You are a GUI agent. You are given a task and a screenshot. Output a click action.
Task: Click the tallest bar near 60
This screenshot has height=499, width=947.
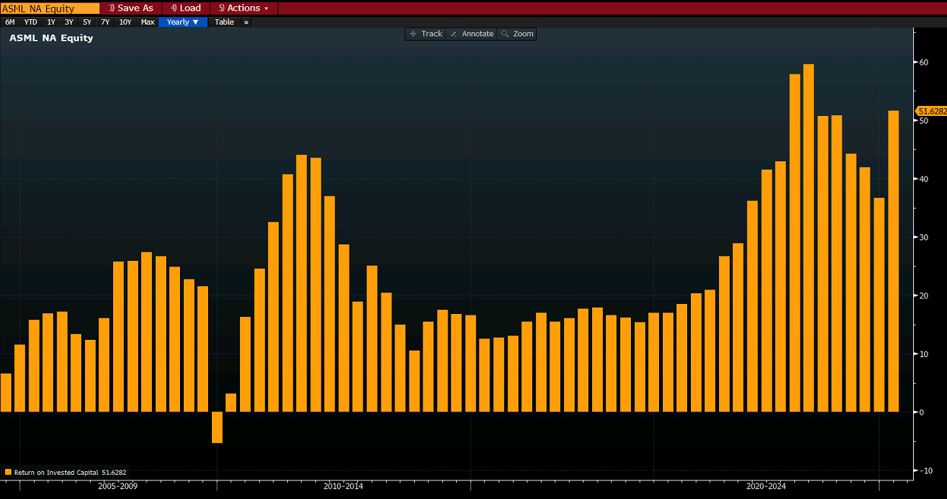pos(809,238)
